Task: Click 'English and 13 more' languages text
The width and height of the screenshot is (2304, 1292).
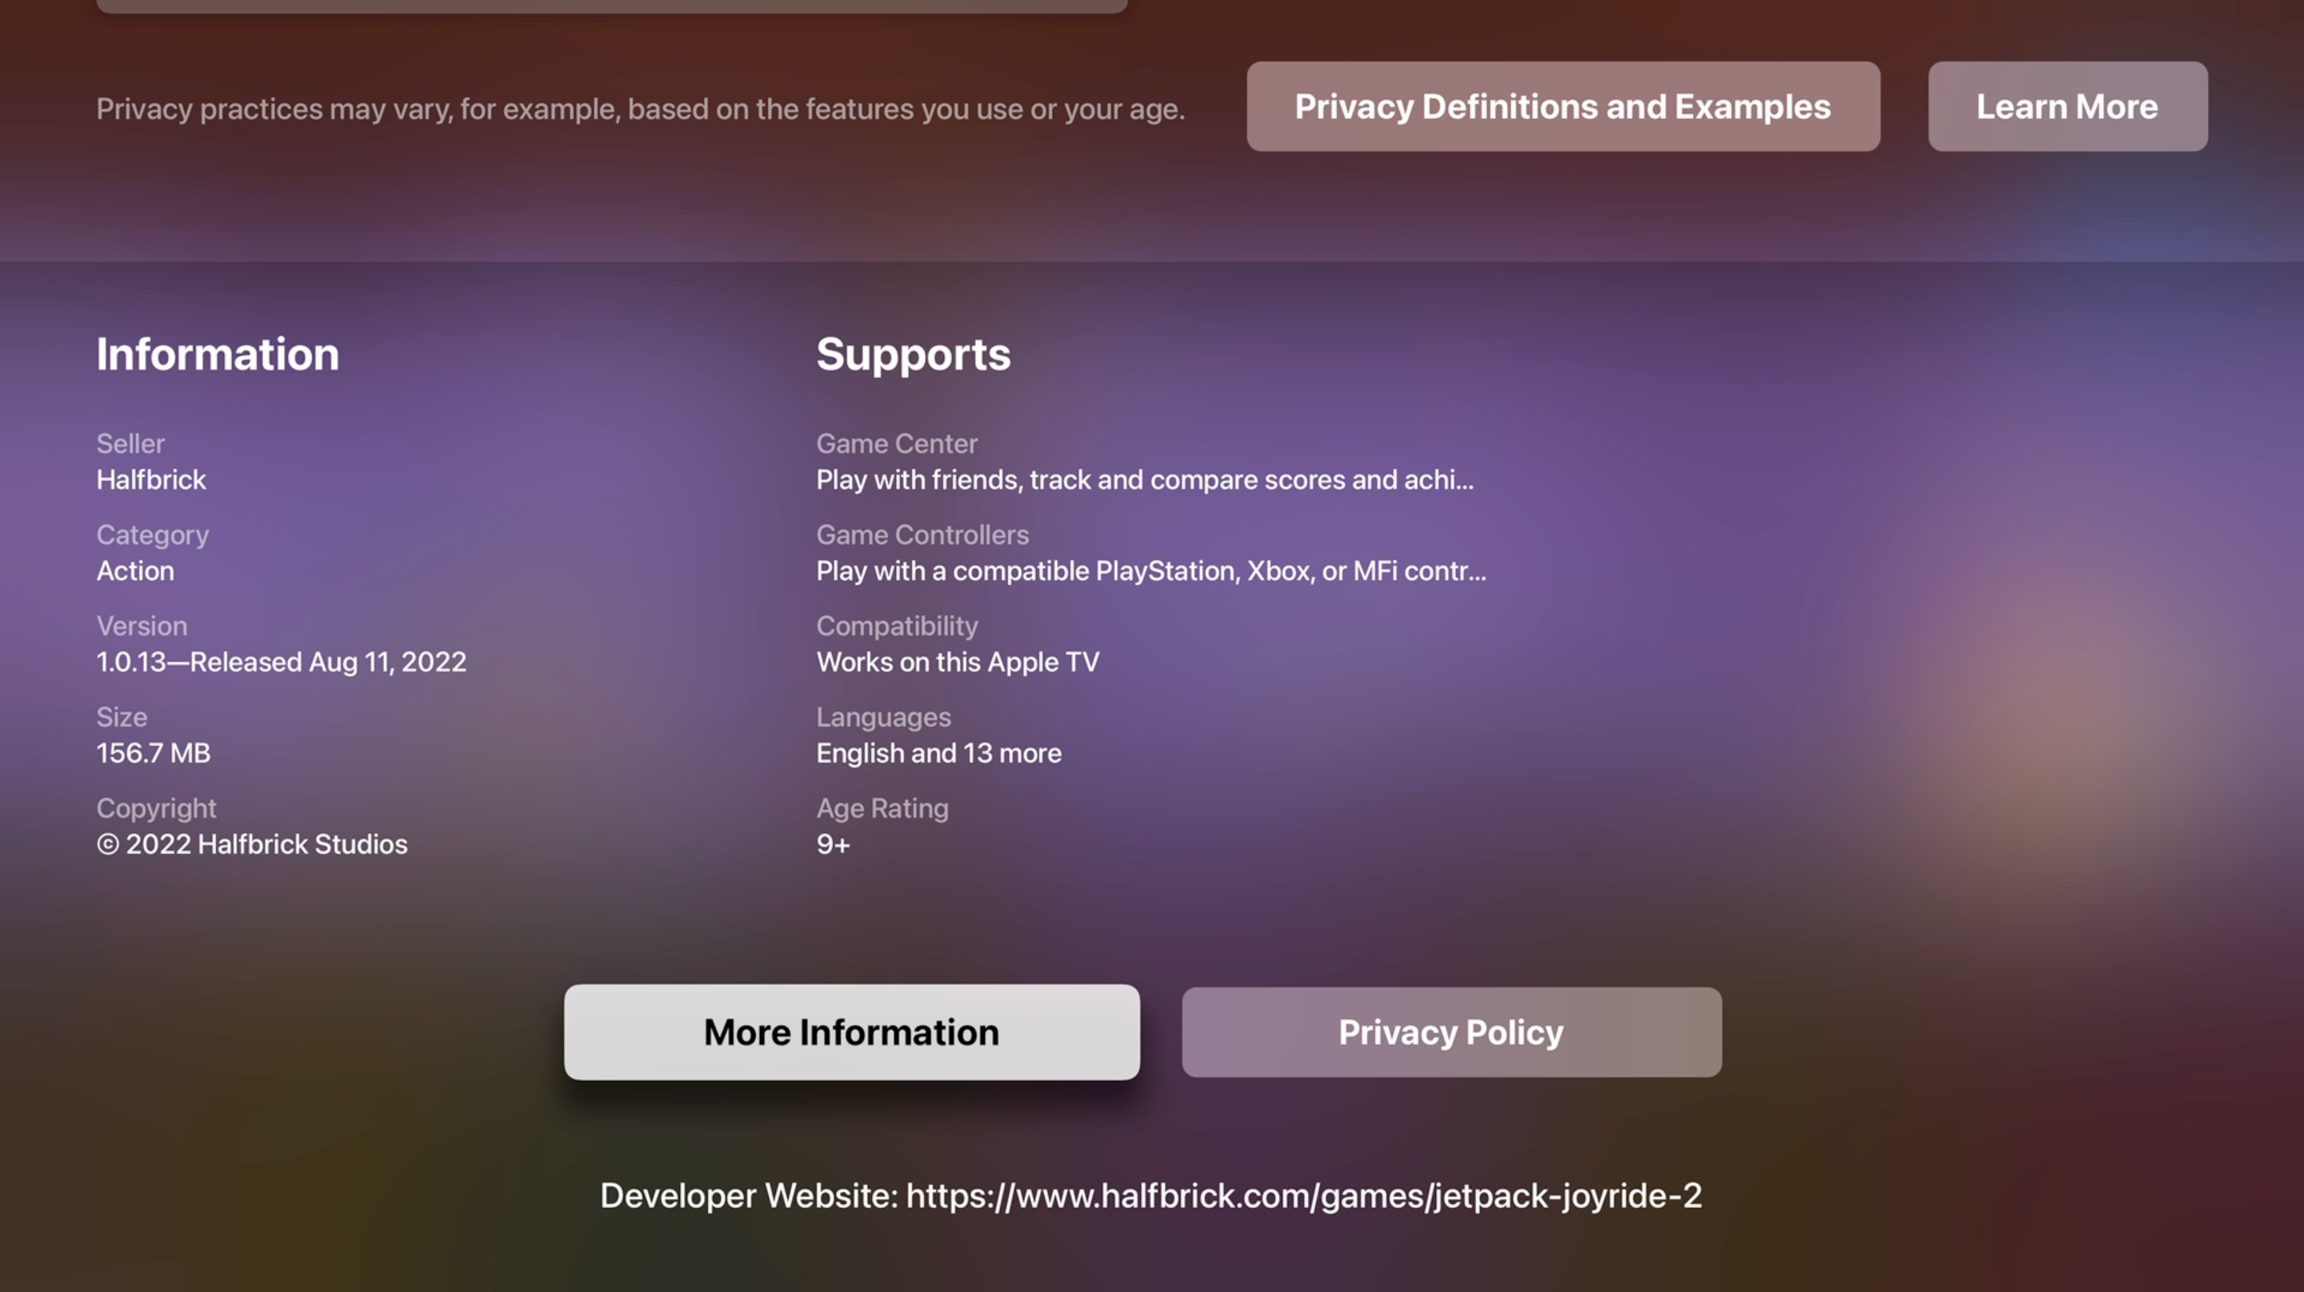Action: [x=939, y=753]
